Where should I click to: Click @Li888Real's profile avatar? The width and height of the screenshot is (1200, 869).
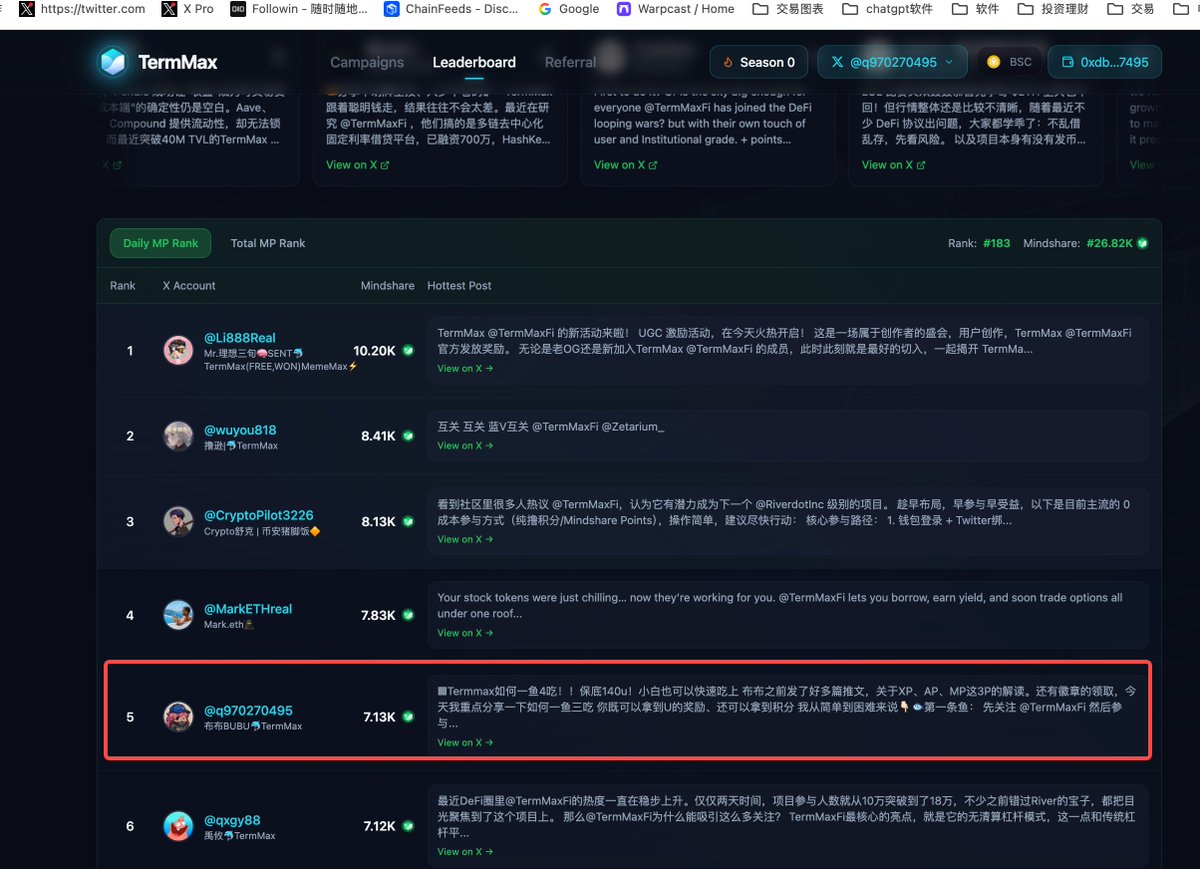coord(178,350)
